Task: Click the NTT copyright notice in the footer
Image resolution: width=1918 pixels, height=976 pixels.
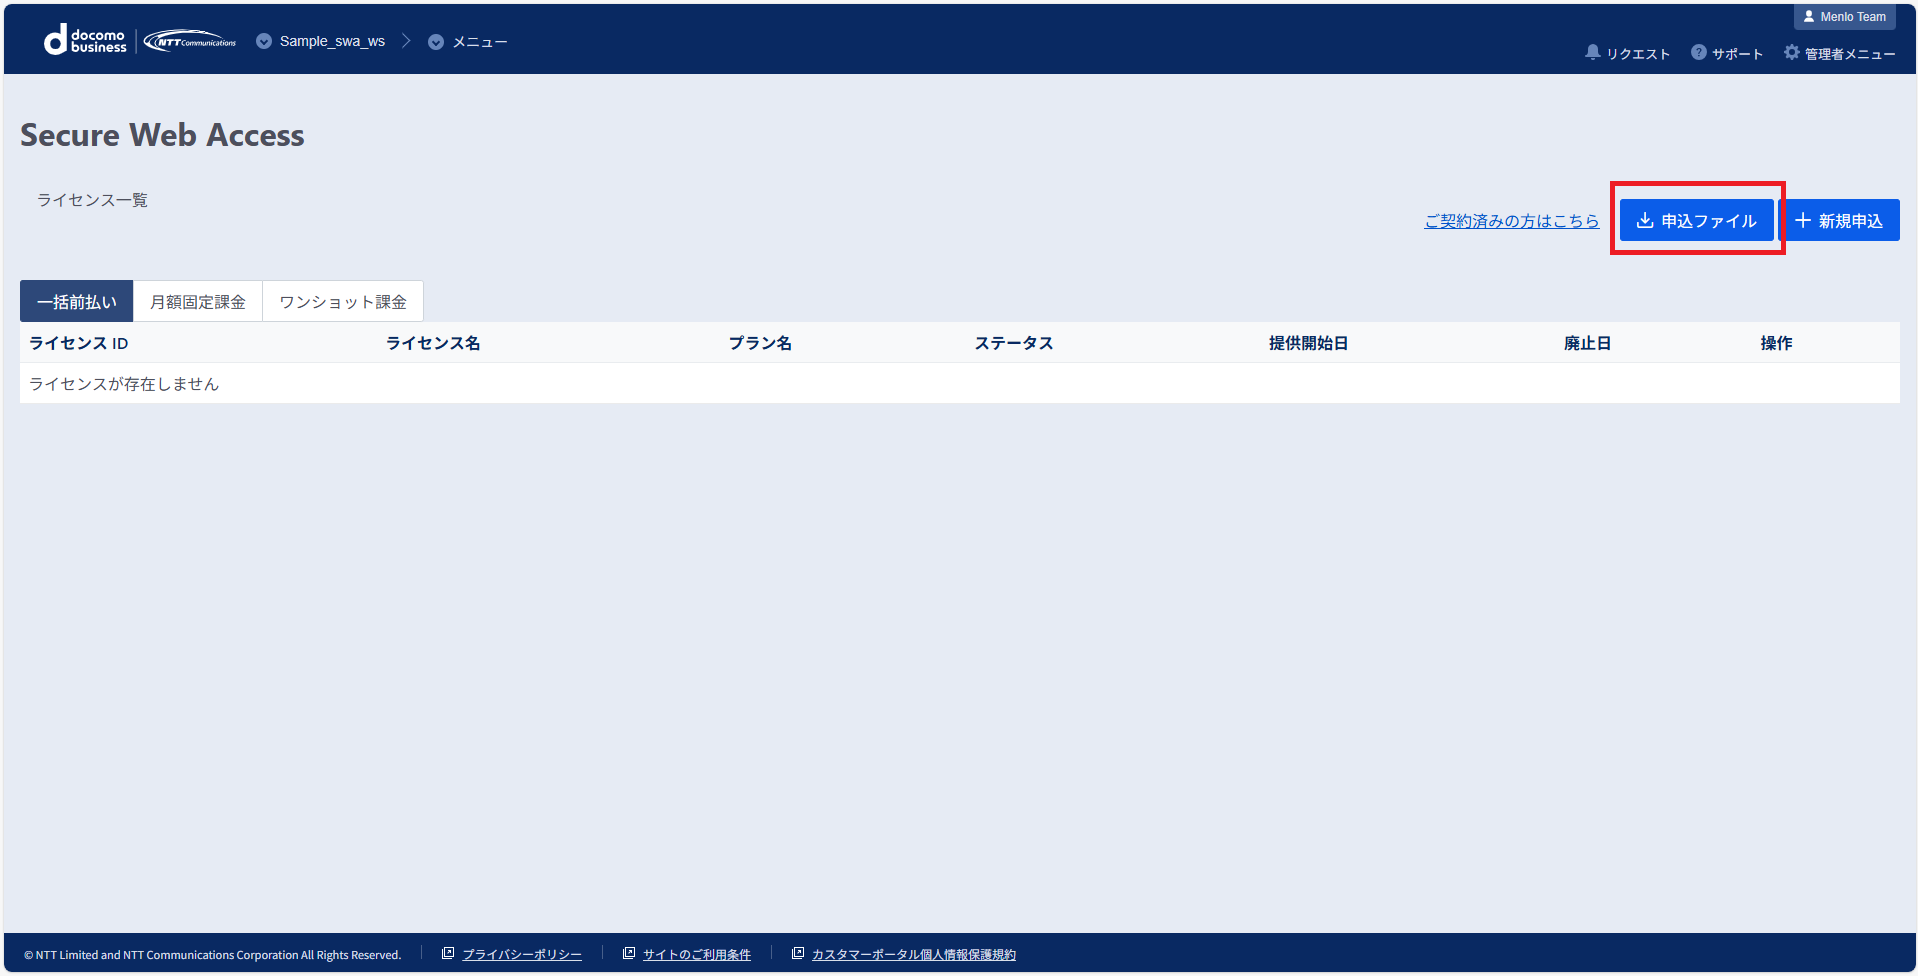Action: click(212, 955)
